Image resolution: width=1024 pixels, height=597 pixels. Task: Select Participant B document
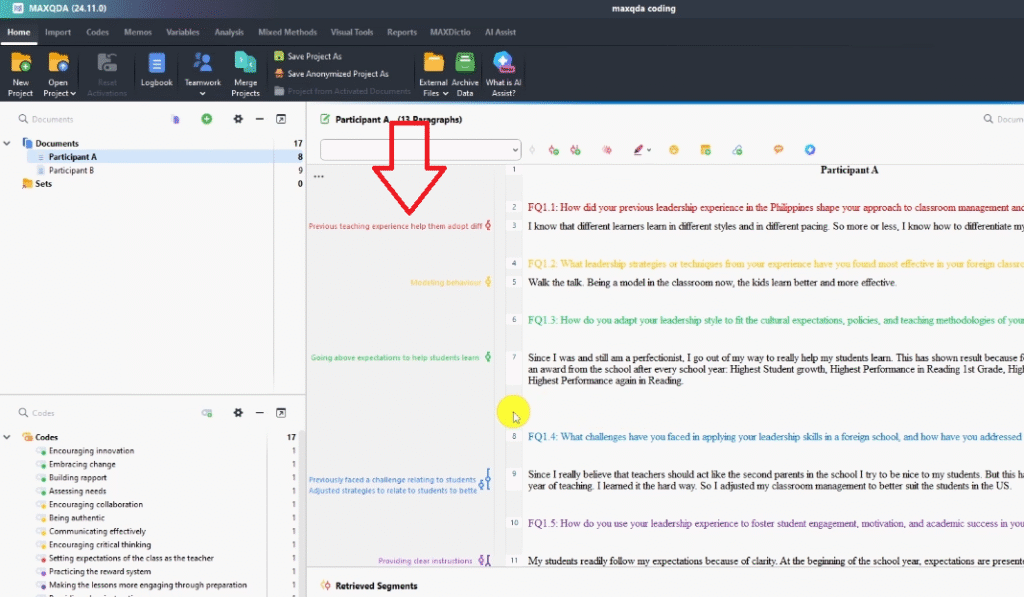click(71, 171)
